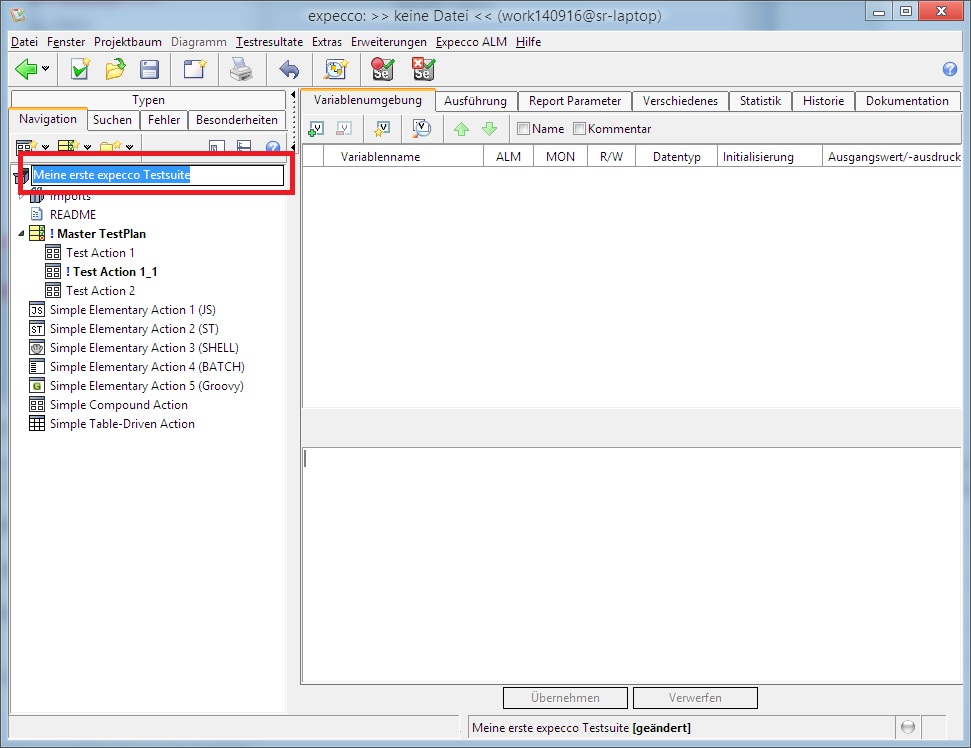Image resolution: width=971 pixels, height=748 pixels.
Task: Click the blue undo arrow icon
Action: [289, 69]
